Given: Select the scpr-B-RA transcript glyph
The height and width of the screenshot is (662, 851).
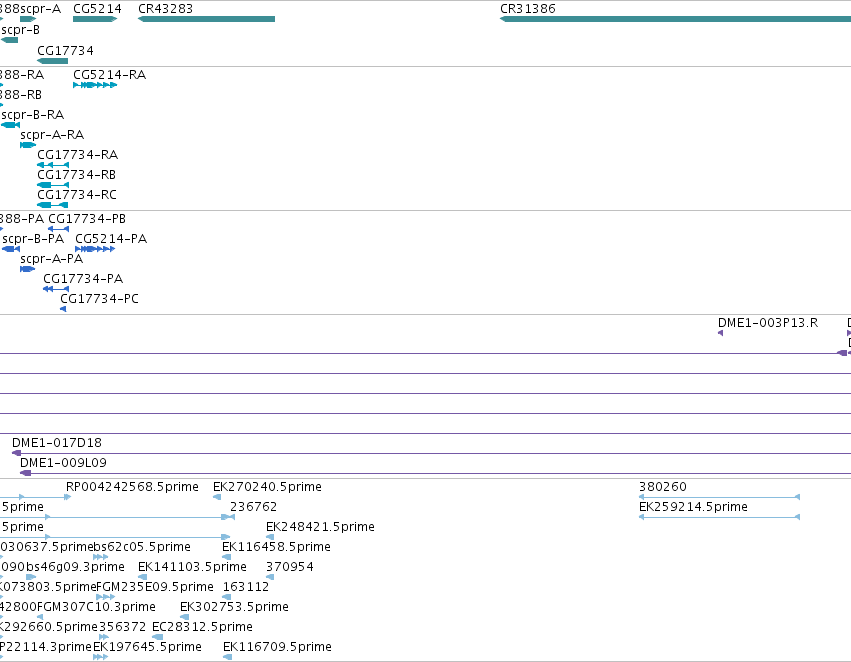Looking at the screenshot, I should tap(10, 125).
